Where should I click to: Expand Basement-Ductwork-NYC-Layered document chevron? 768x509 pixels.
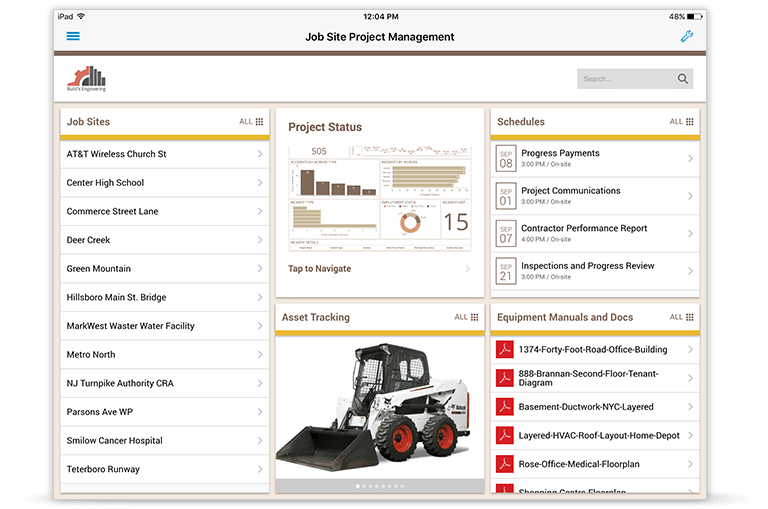pos(690,407)
